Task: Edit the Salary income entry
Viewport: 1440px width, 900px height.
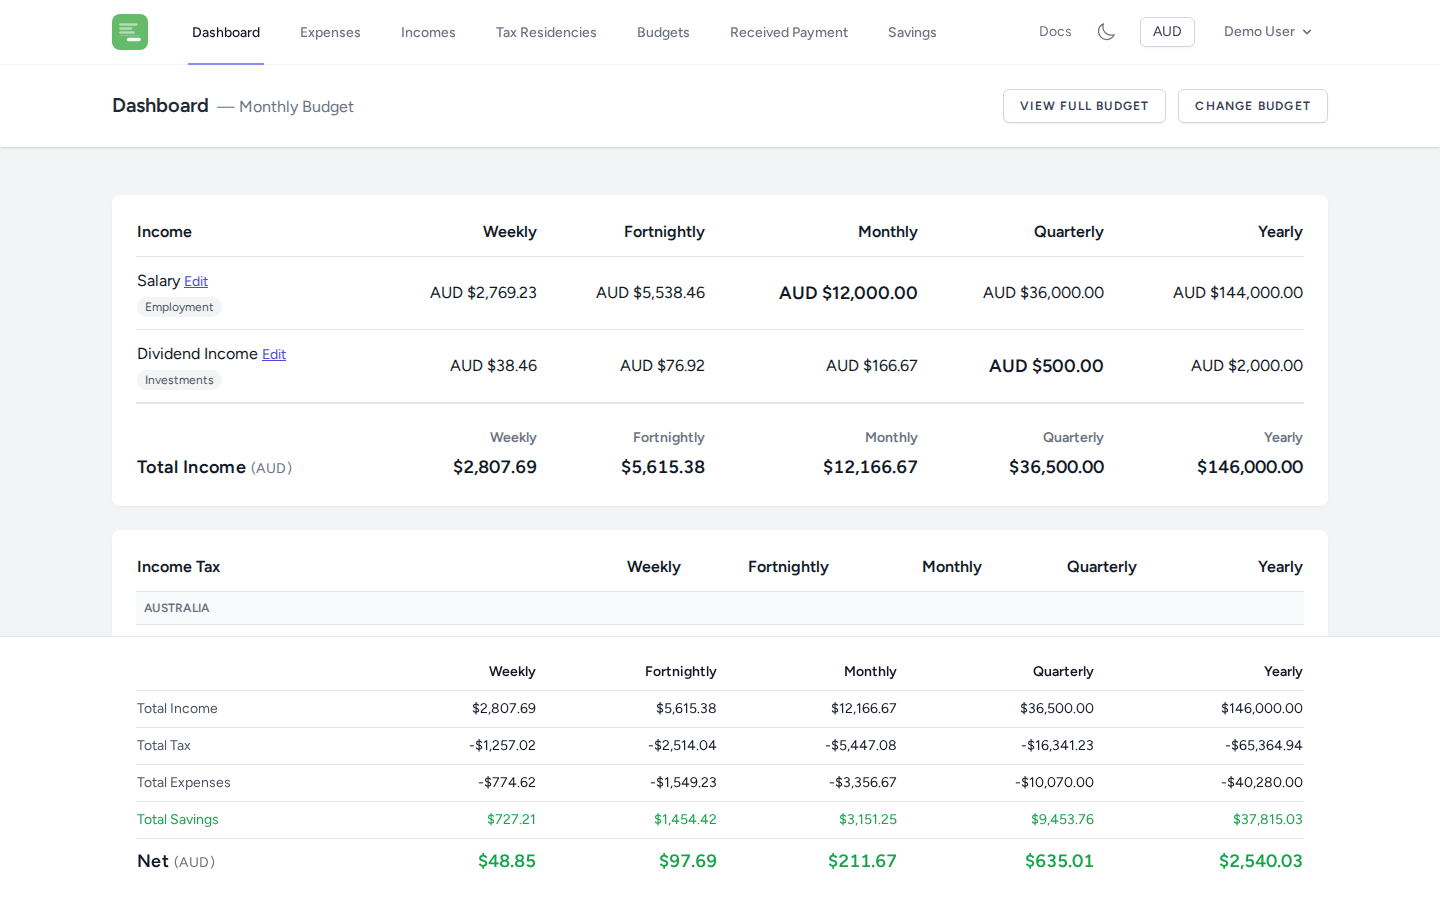Action: 196,282
